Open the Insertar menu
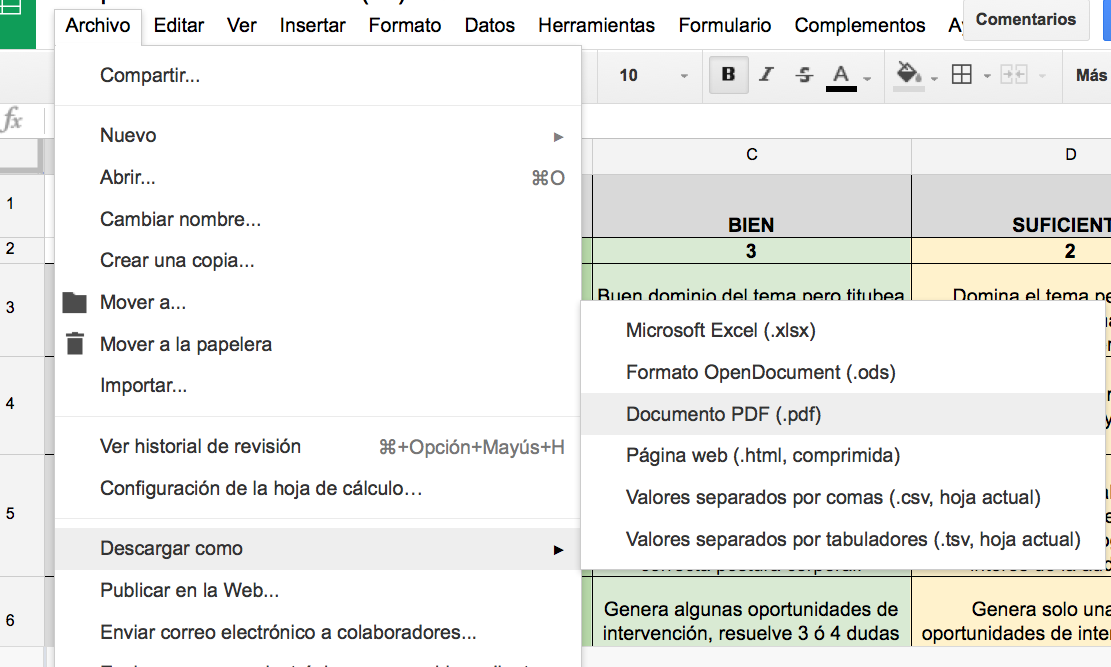Viewport: 1111px width, 667px height. click(x=312, y=26)
